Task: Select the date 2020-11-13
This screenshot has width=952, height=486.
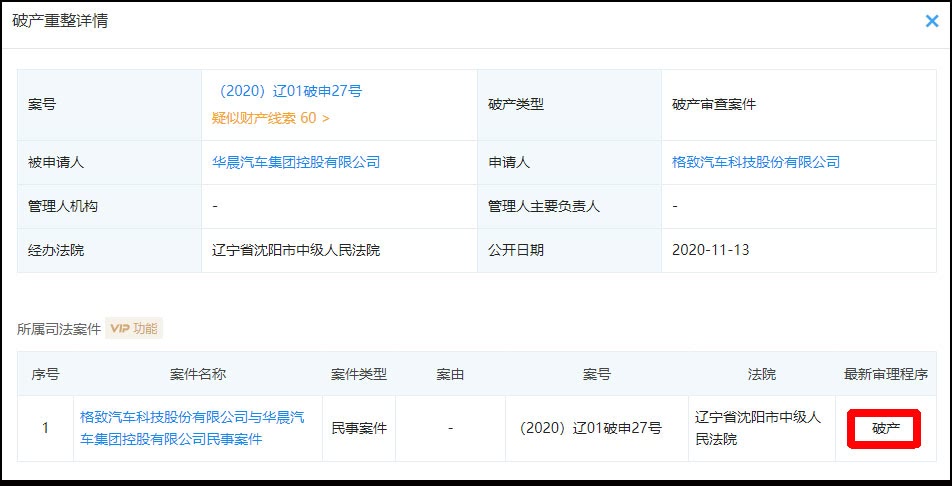Action: click(x=710, y=250)
